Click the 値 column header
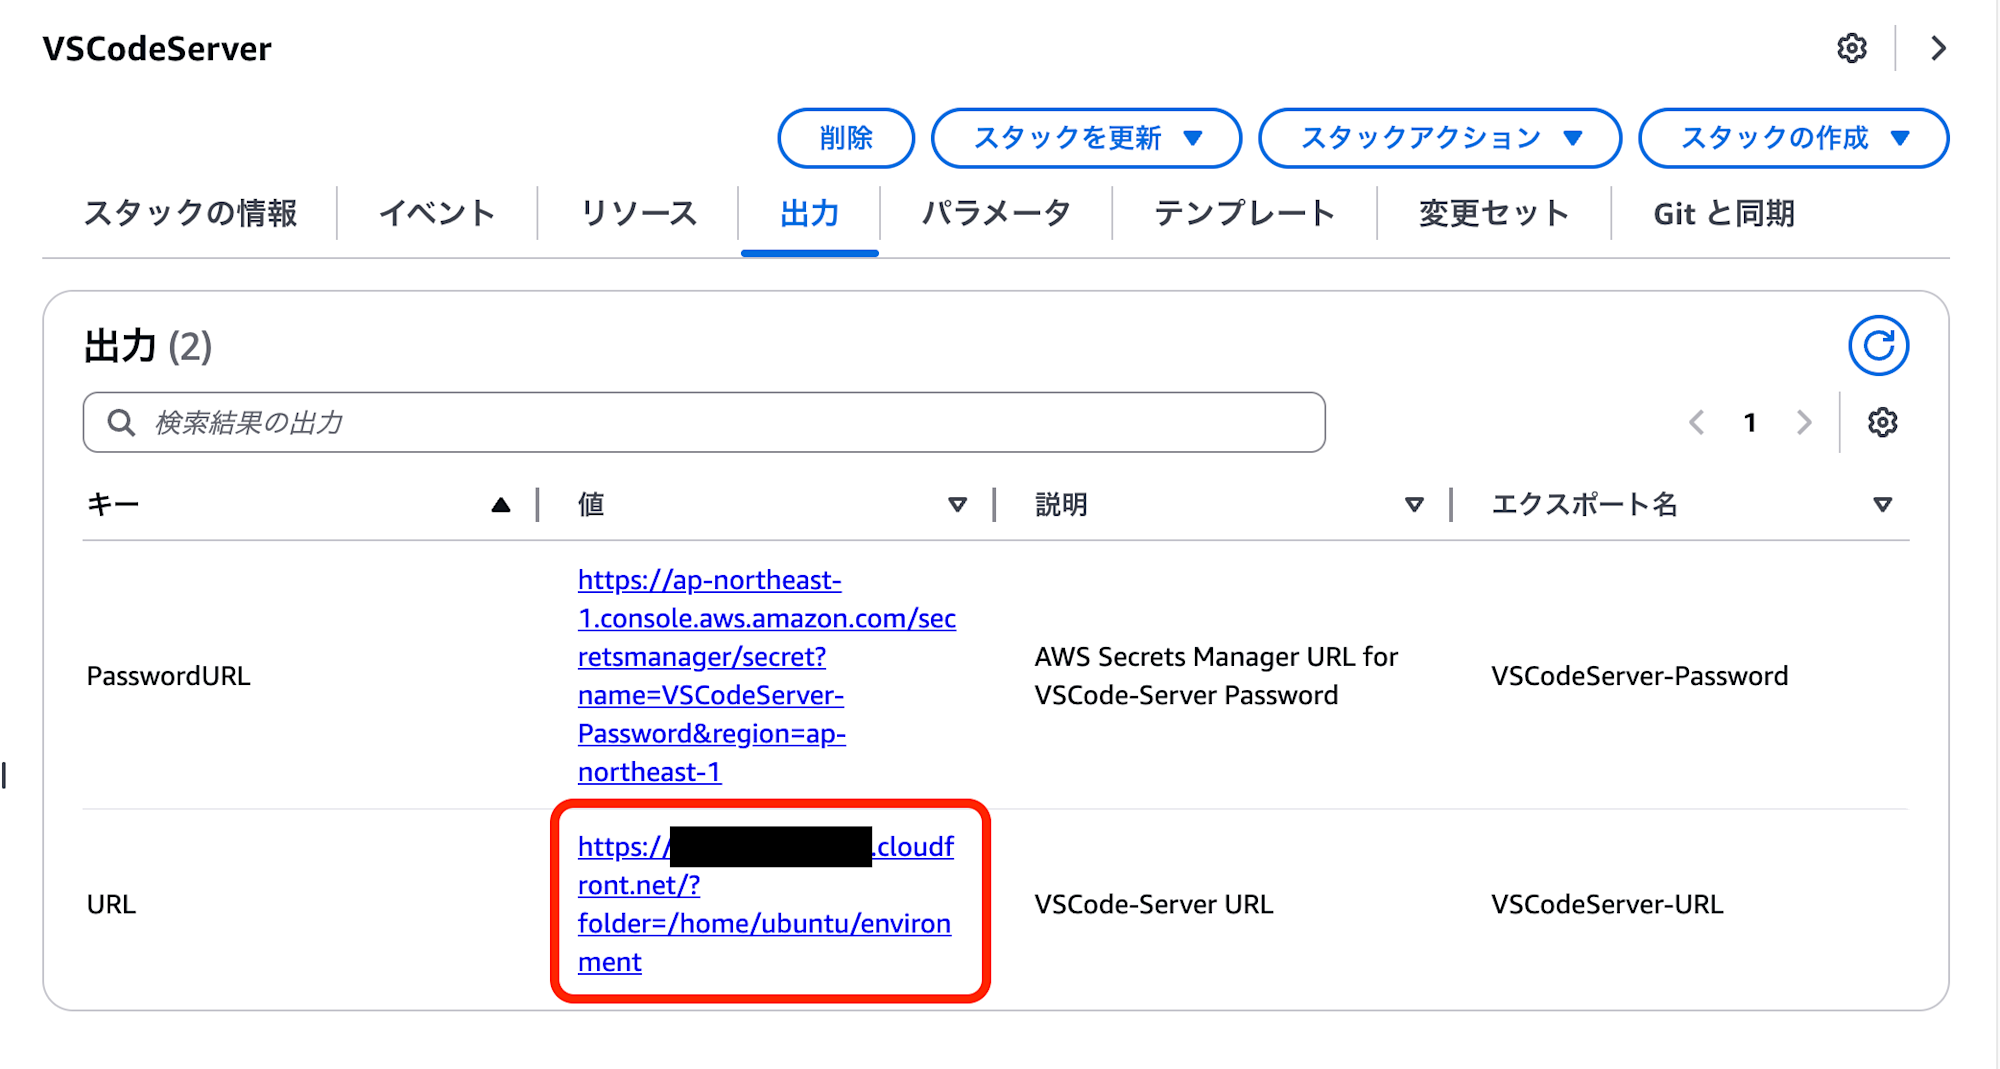 [591, 504]
